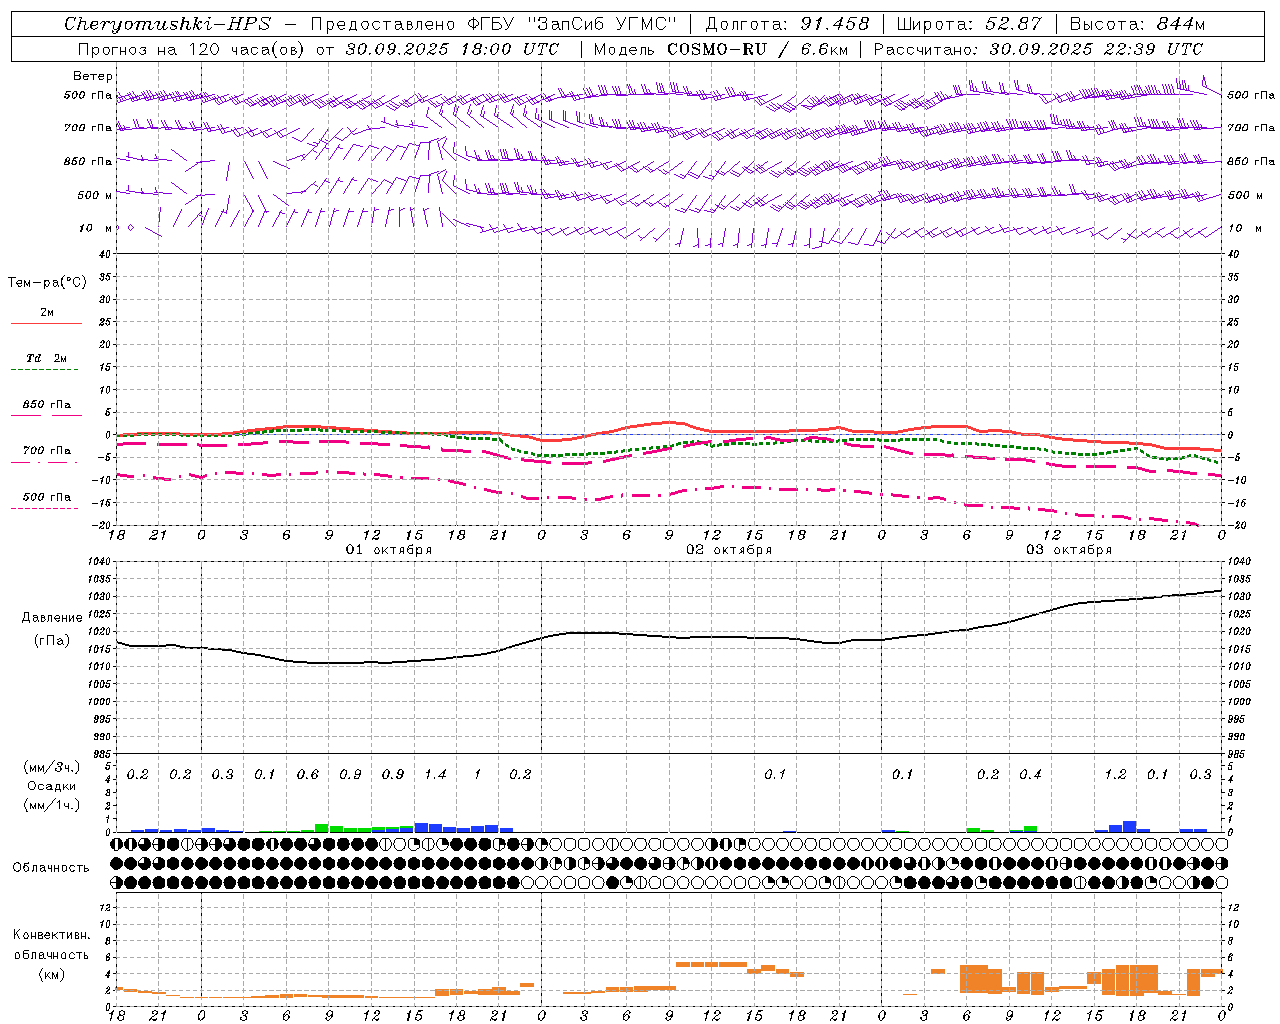
Task: Click the "03 октября" date label
Action: pyautogui.click(x=1069, y=550)
